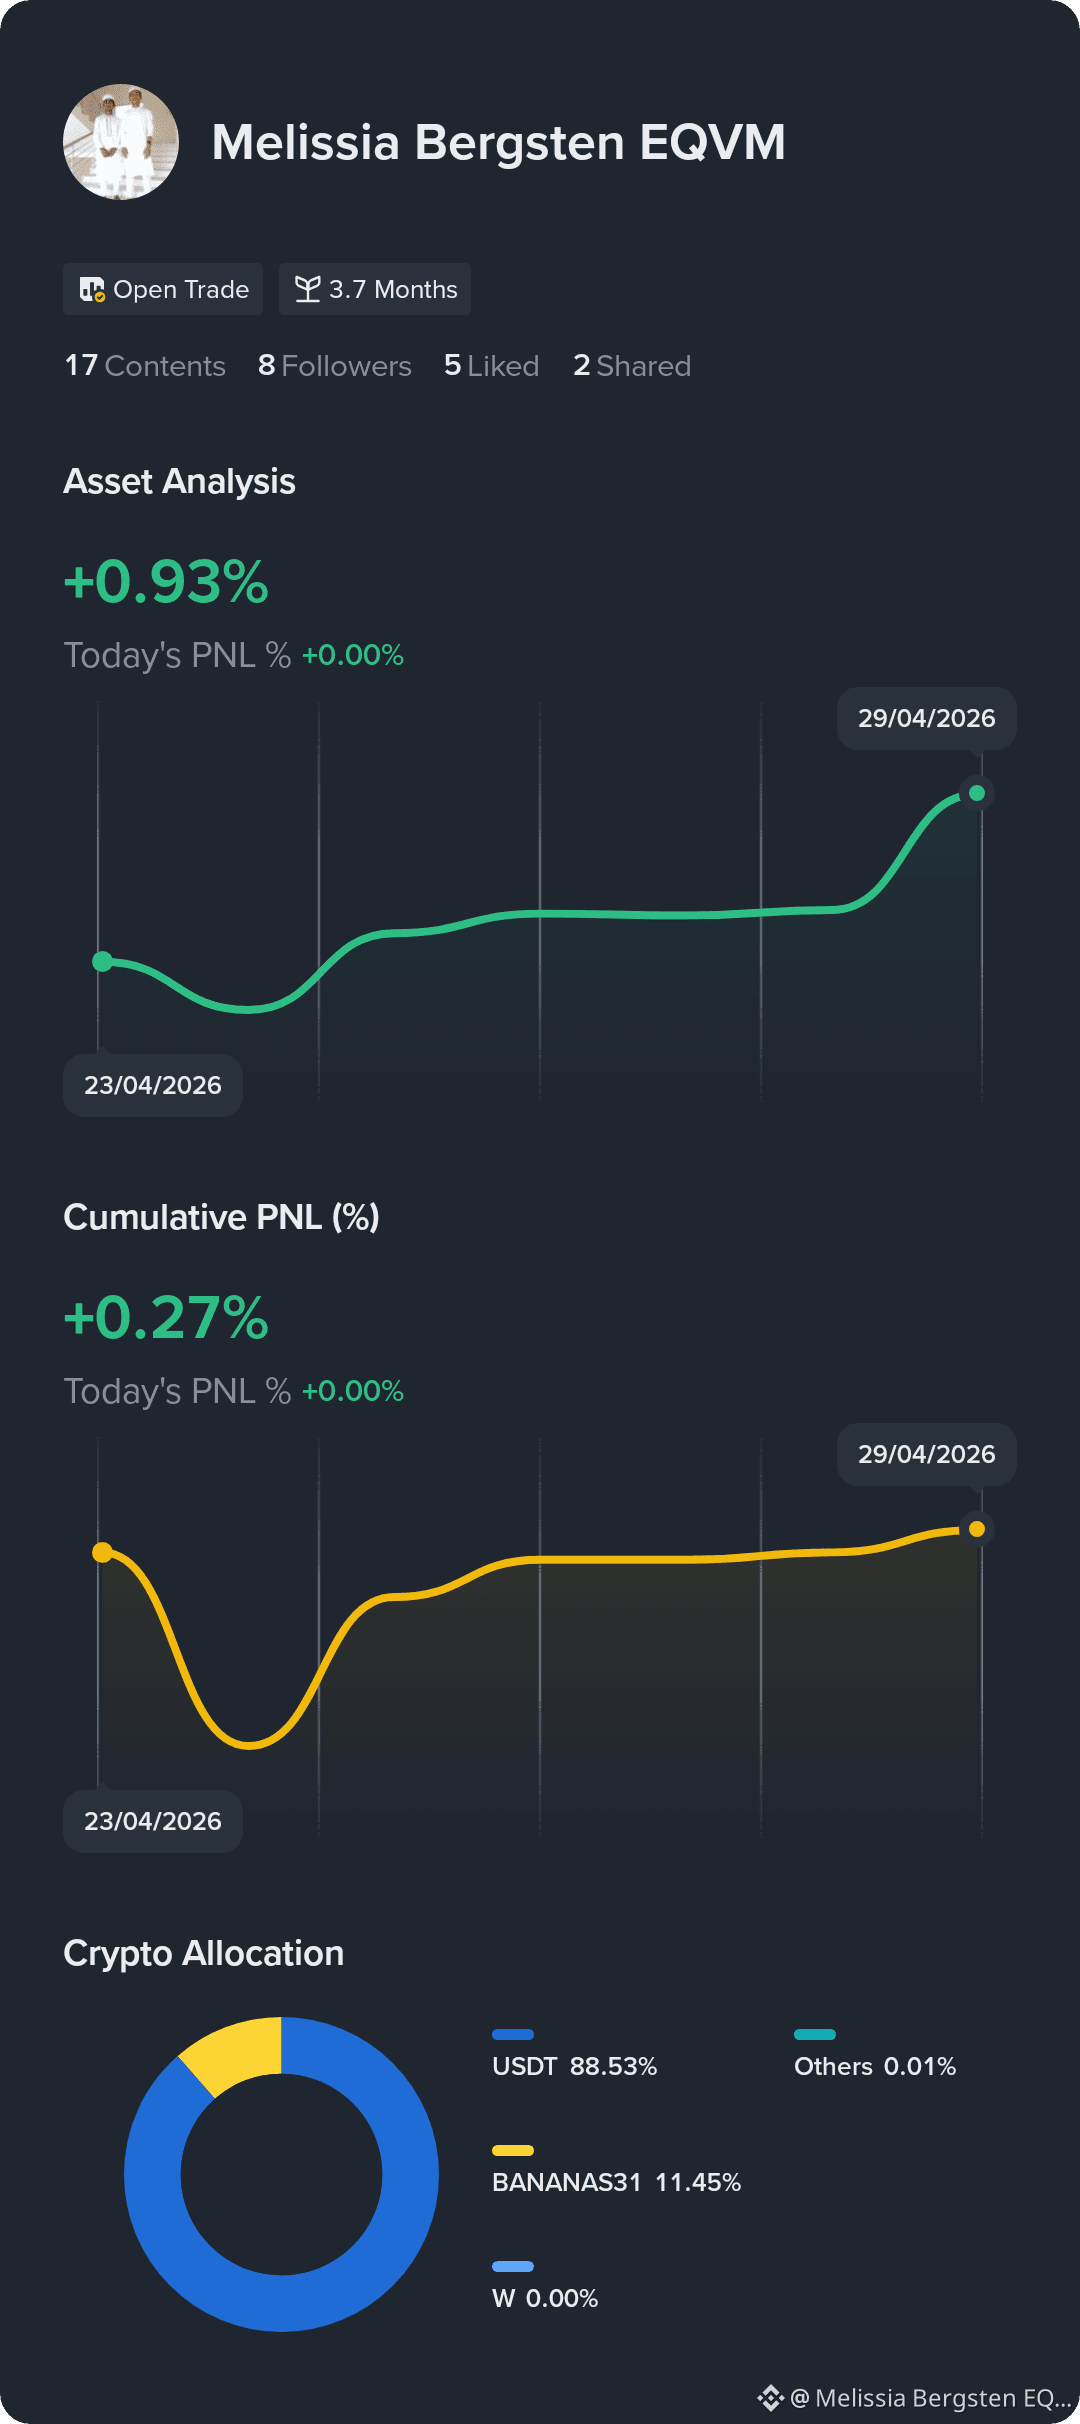Select the BANANAS31 yellow legend swatch
This screenshot has width=1080, height=2424.
pyautogui.click(x=513, y=2150)
